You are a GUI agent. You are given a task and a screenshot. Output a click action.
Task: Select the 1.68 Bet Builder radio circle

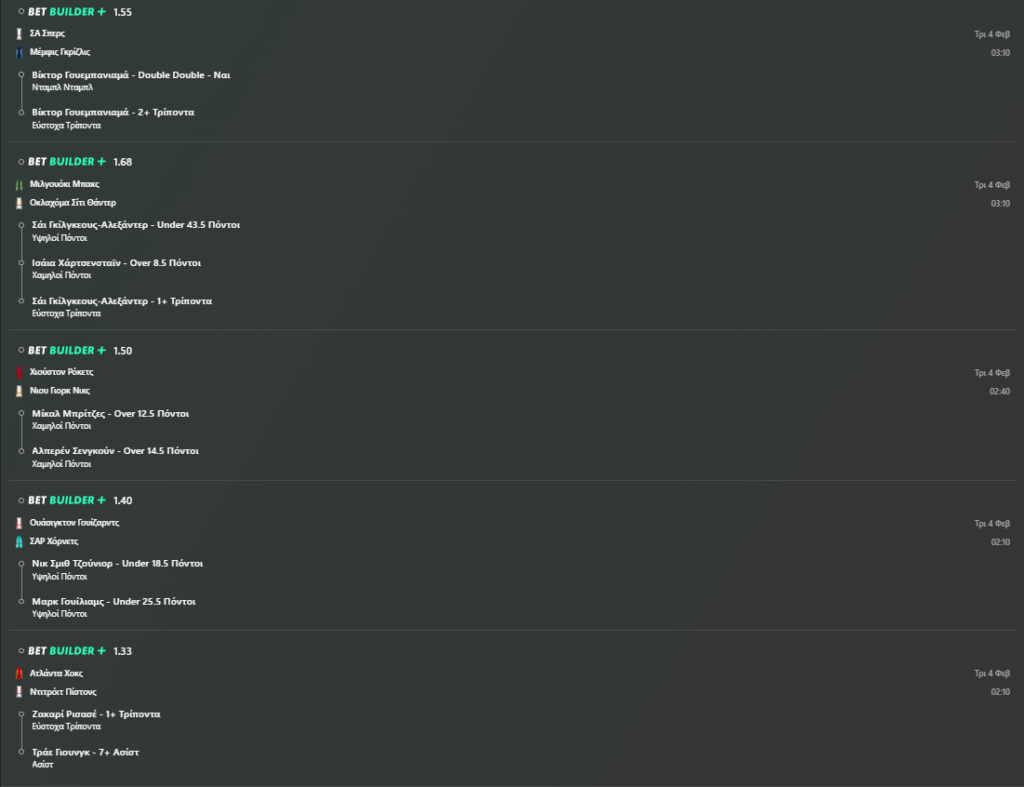(x=21, y=161)
